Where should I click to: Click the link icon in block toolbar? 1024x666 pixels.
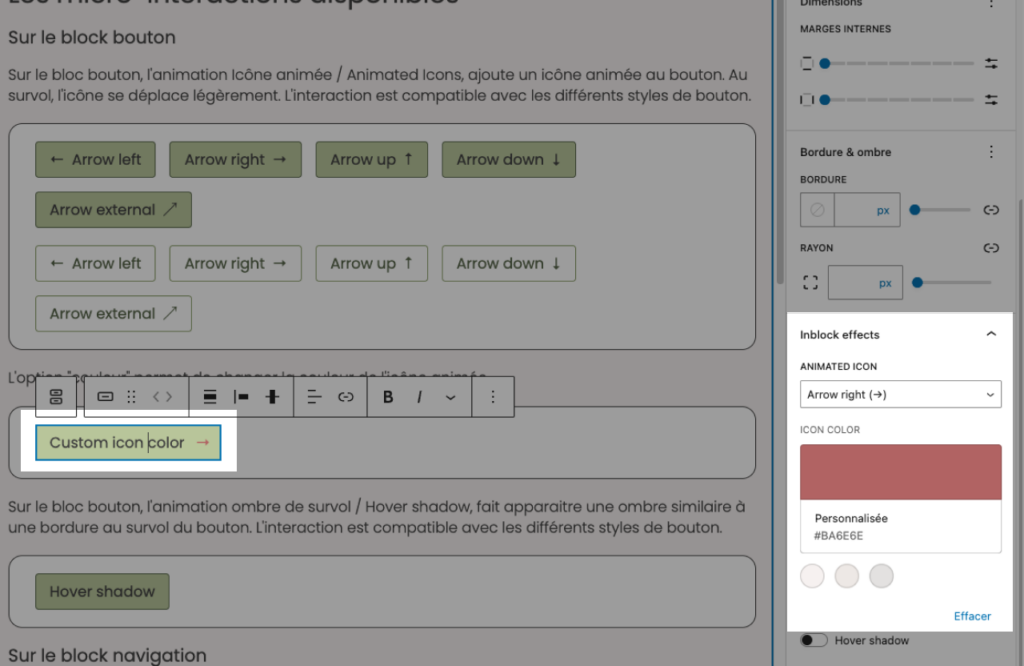346,397
